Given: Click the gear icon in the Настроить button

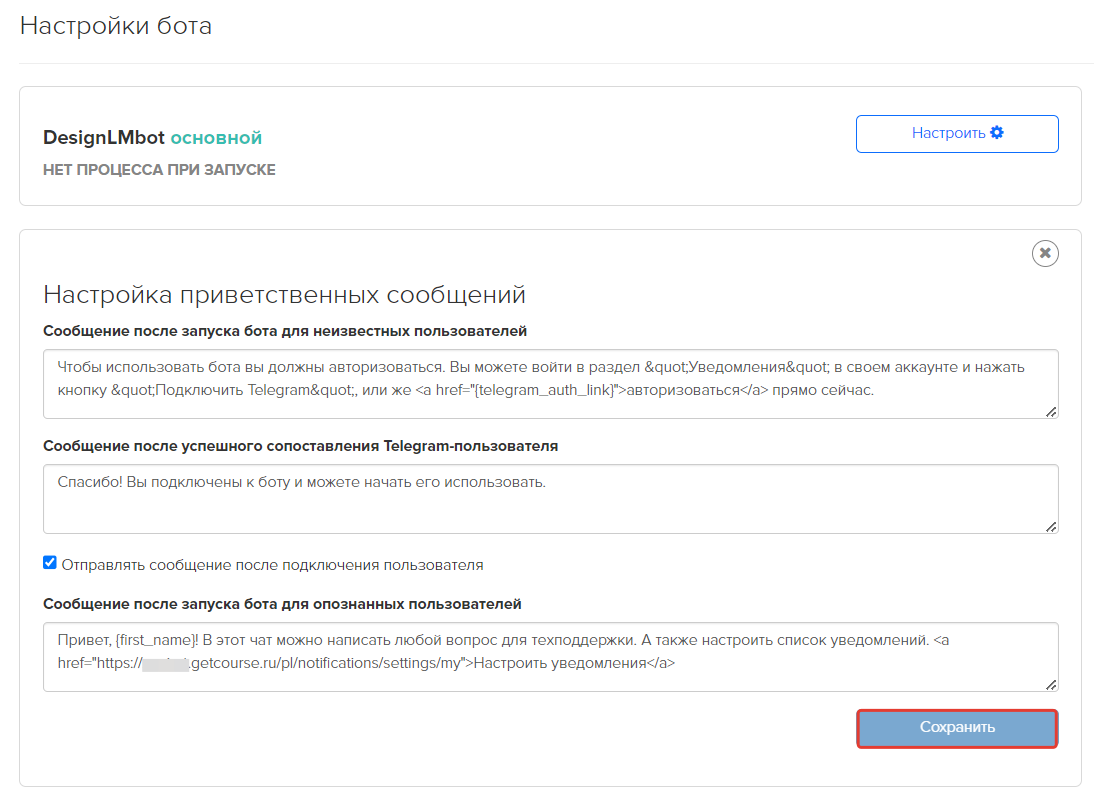Looking at the screenshot, I should coord(996,133).
